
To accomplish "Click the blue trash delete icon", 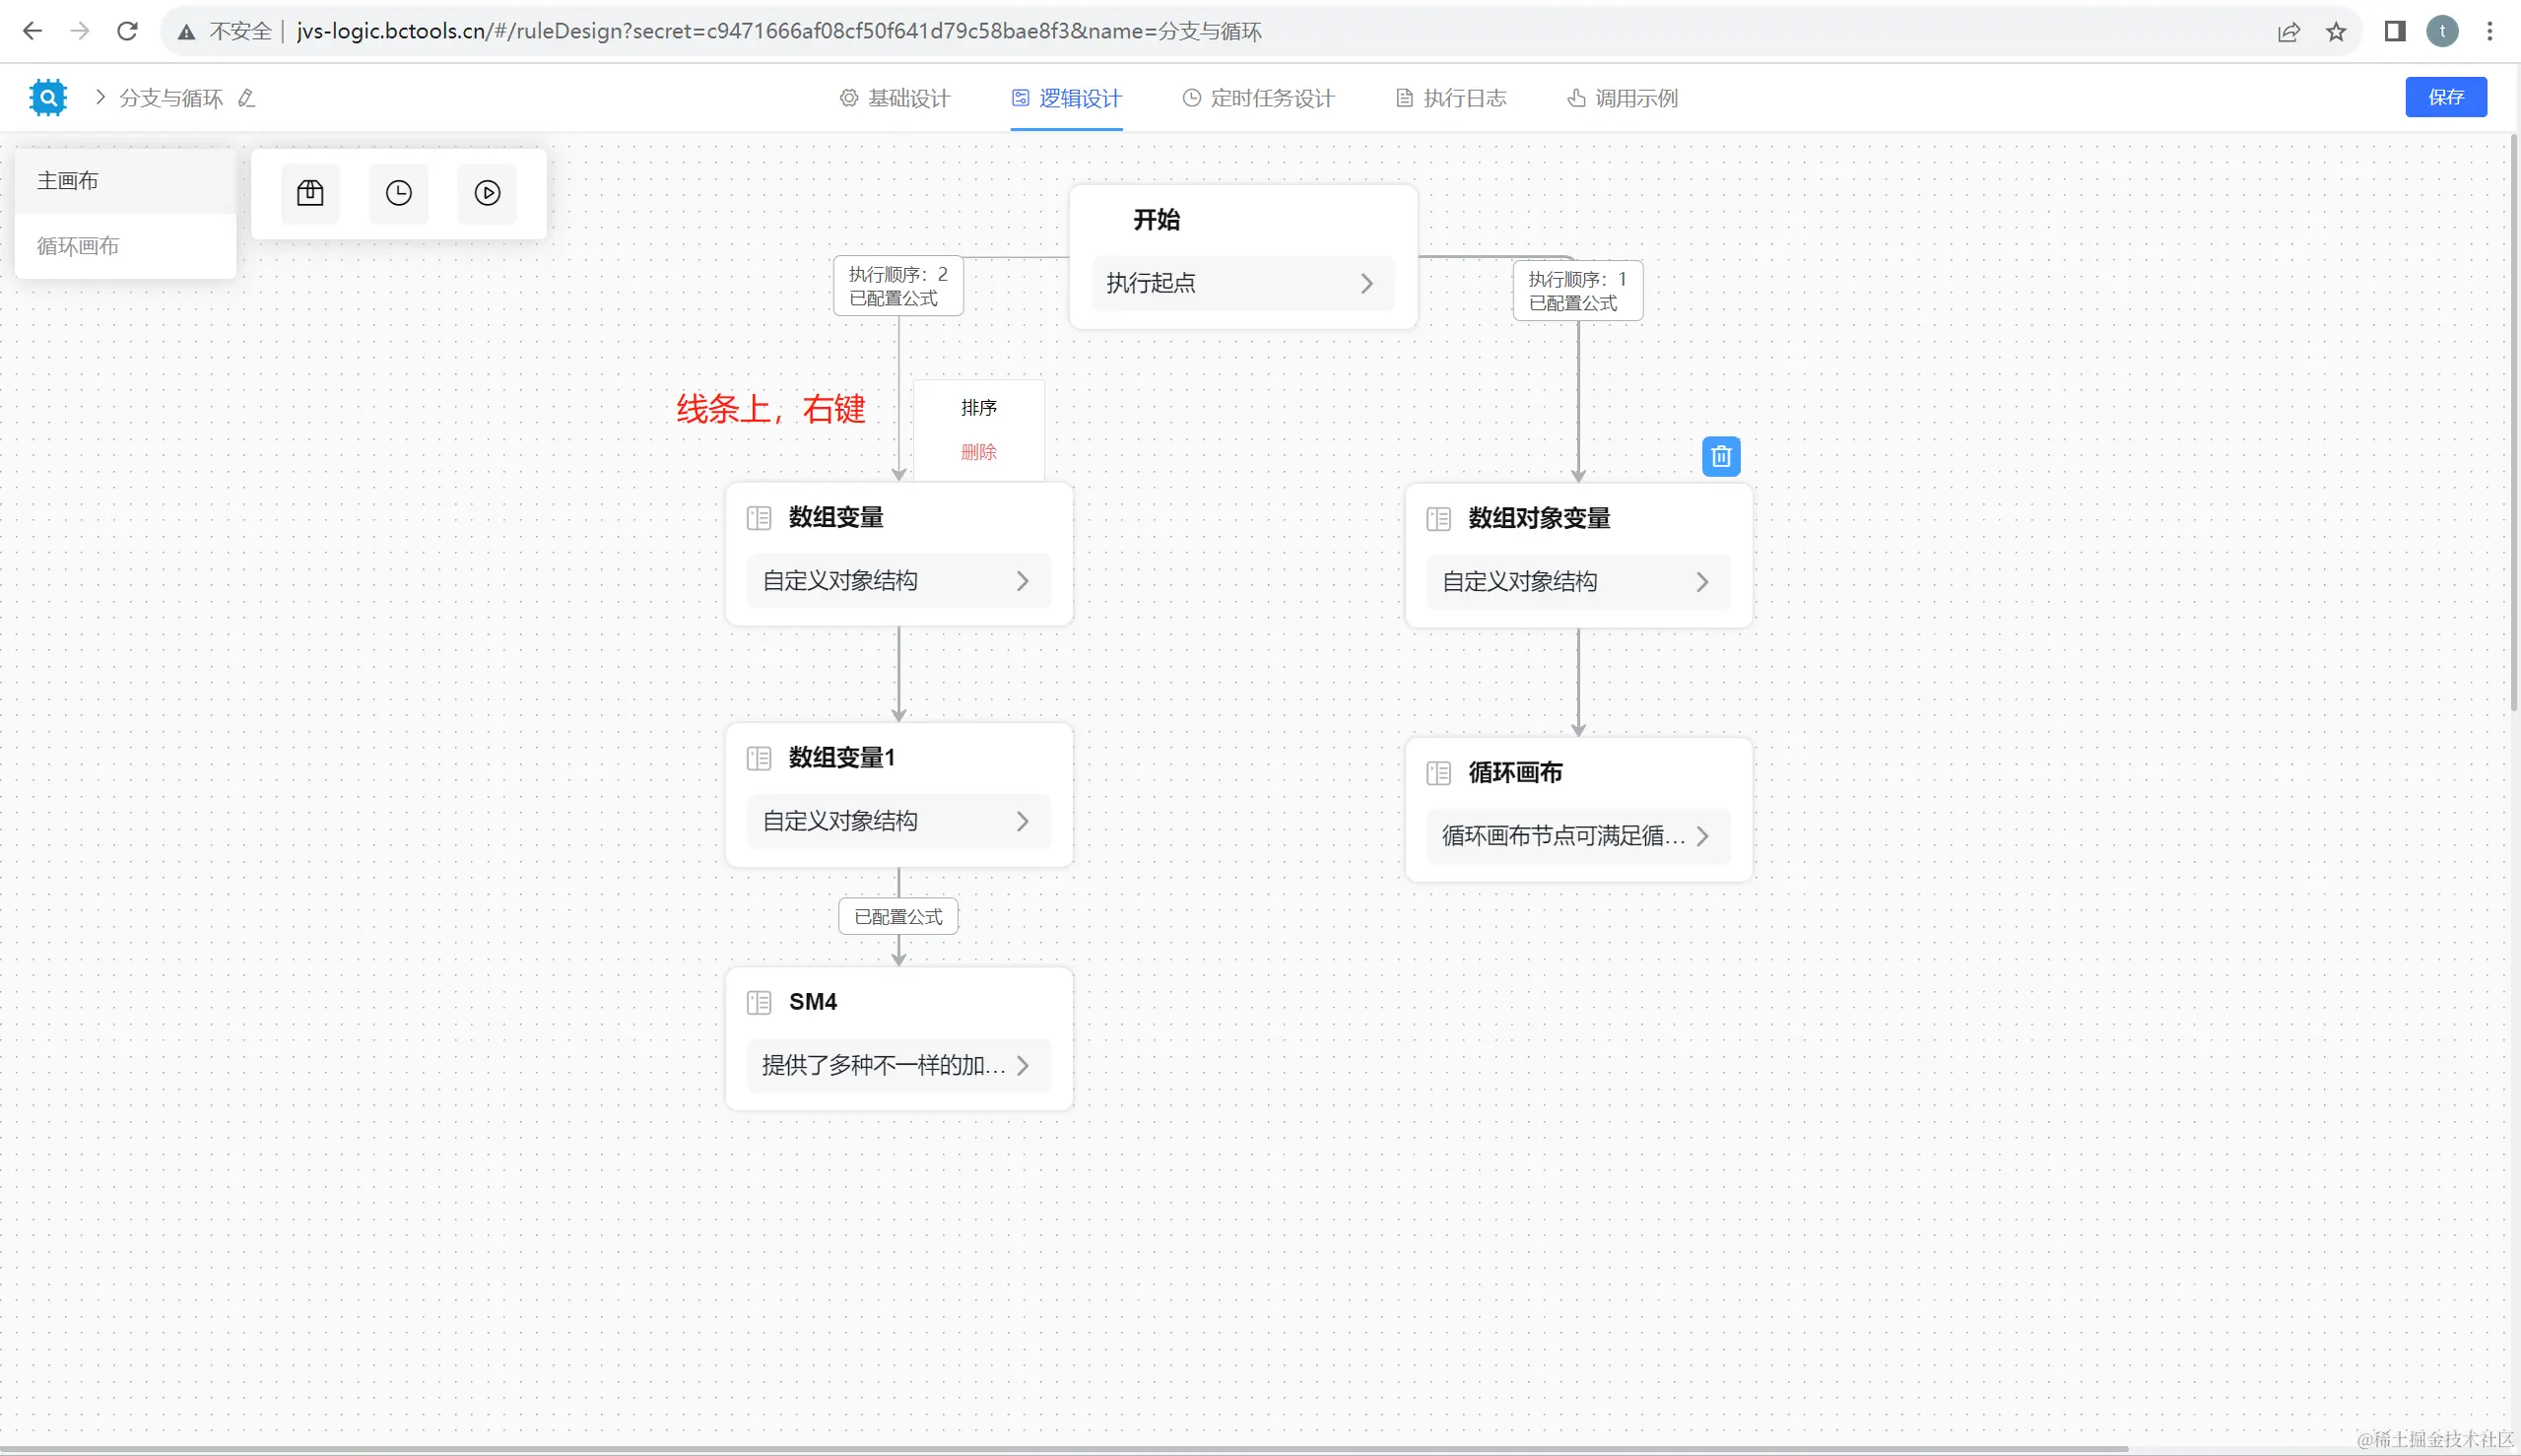I will [1720, 457].
